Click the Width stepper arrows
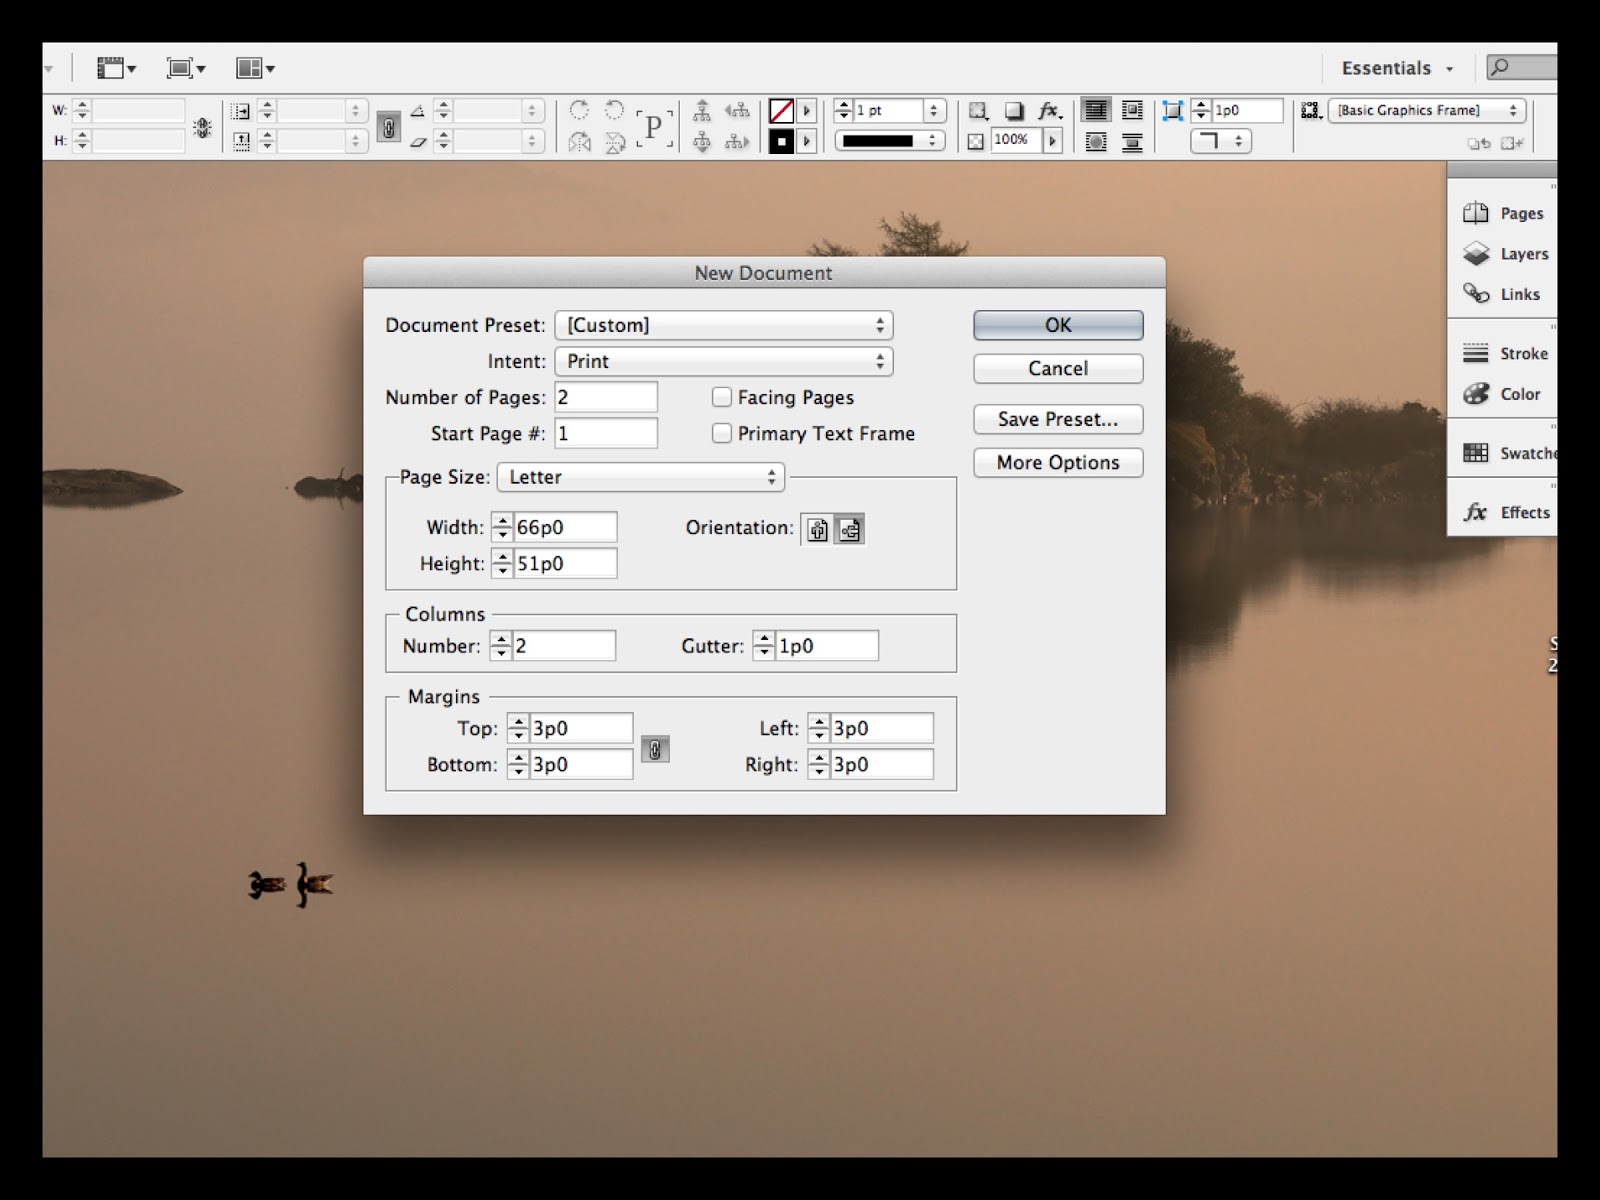The image size is (1600, 1200). [502, 527]
